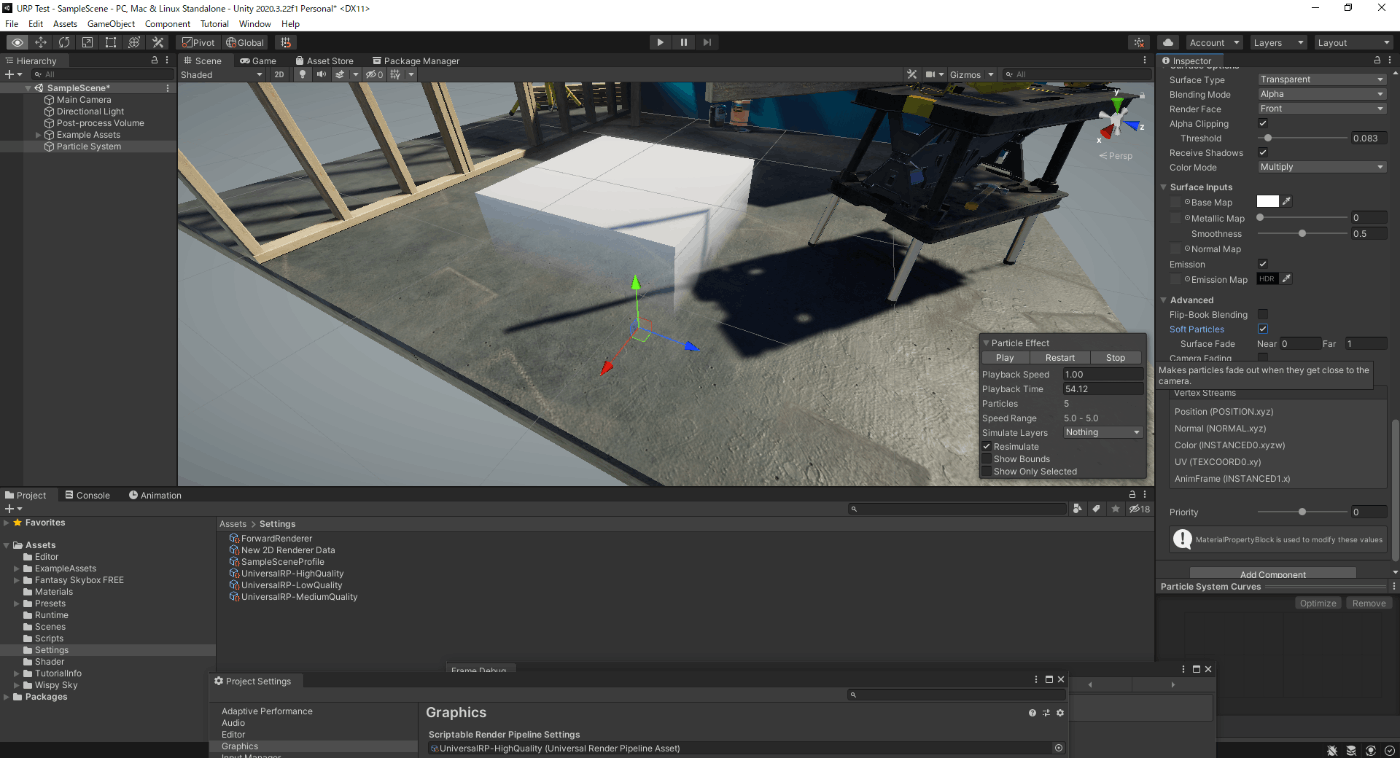Image resolution: width=1400 pixels, height=758 pixels.
Task: Toggle Global handle rotation button
Action: pyautogui.click(x=245, y=43)
